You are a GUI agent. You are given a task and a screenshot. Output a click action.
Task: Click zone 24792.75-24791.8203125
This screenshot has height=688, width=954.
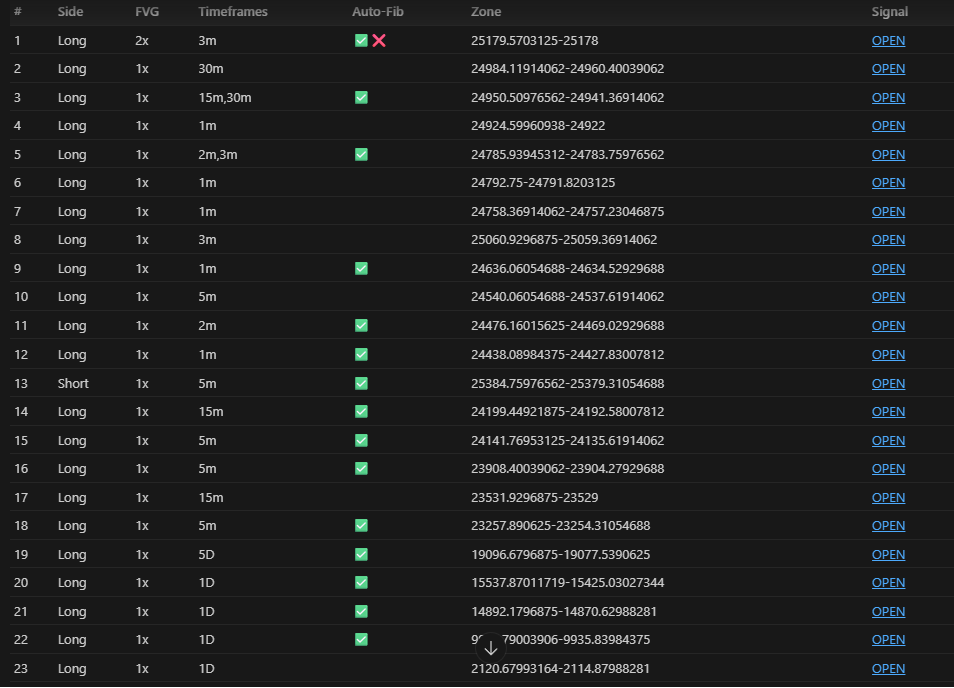pos(543,182)
